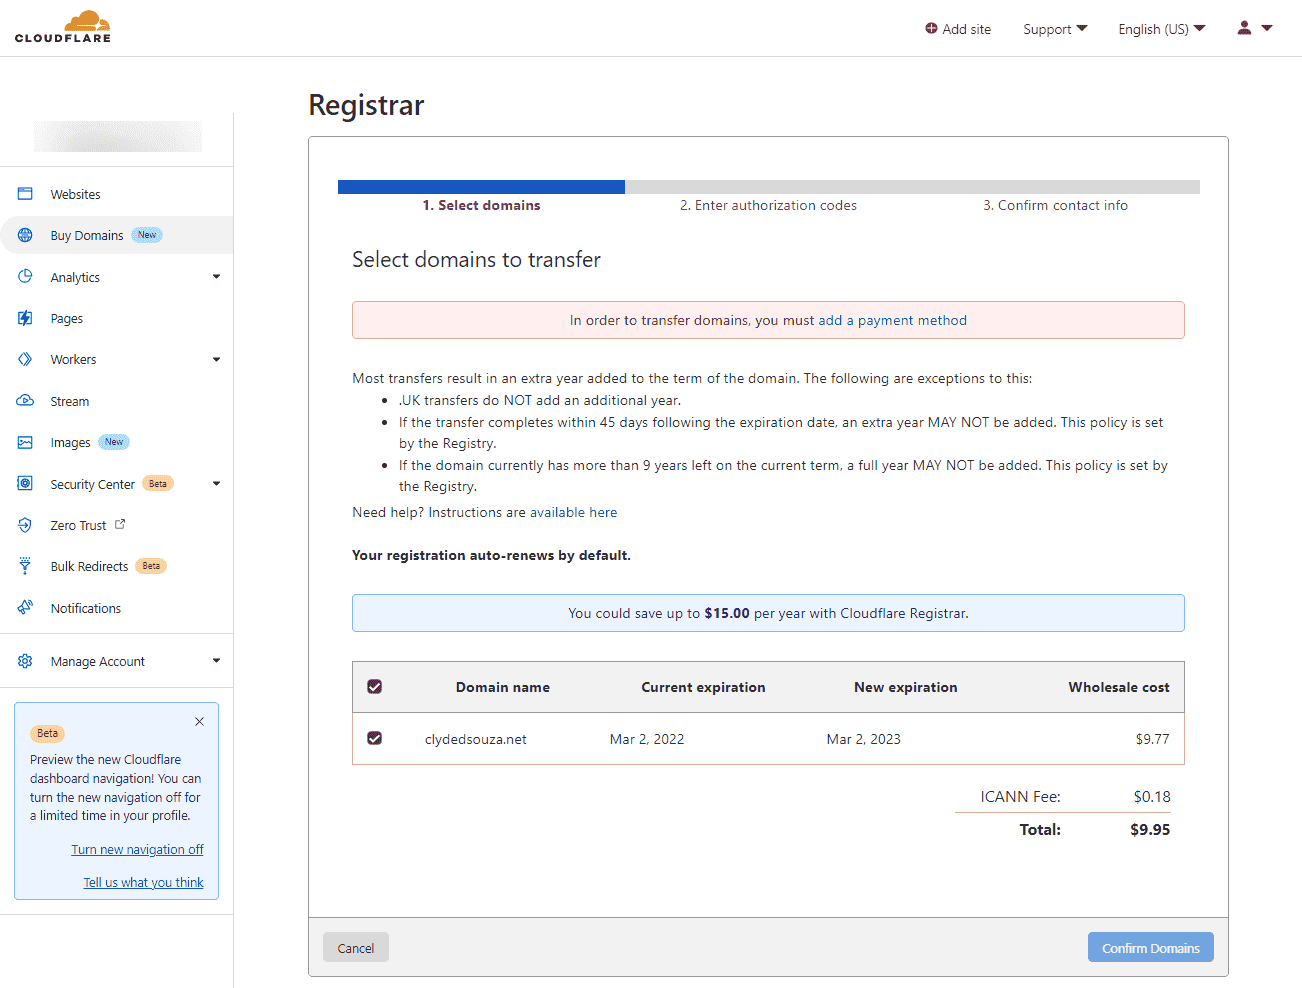The image size is (1302, 988).
Task: Click the Beta badge on Security Center
Action: tap(158, 484)
